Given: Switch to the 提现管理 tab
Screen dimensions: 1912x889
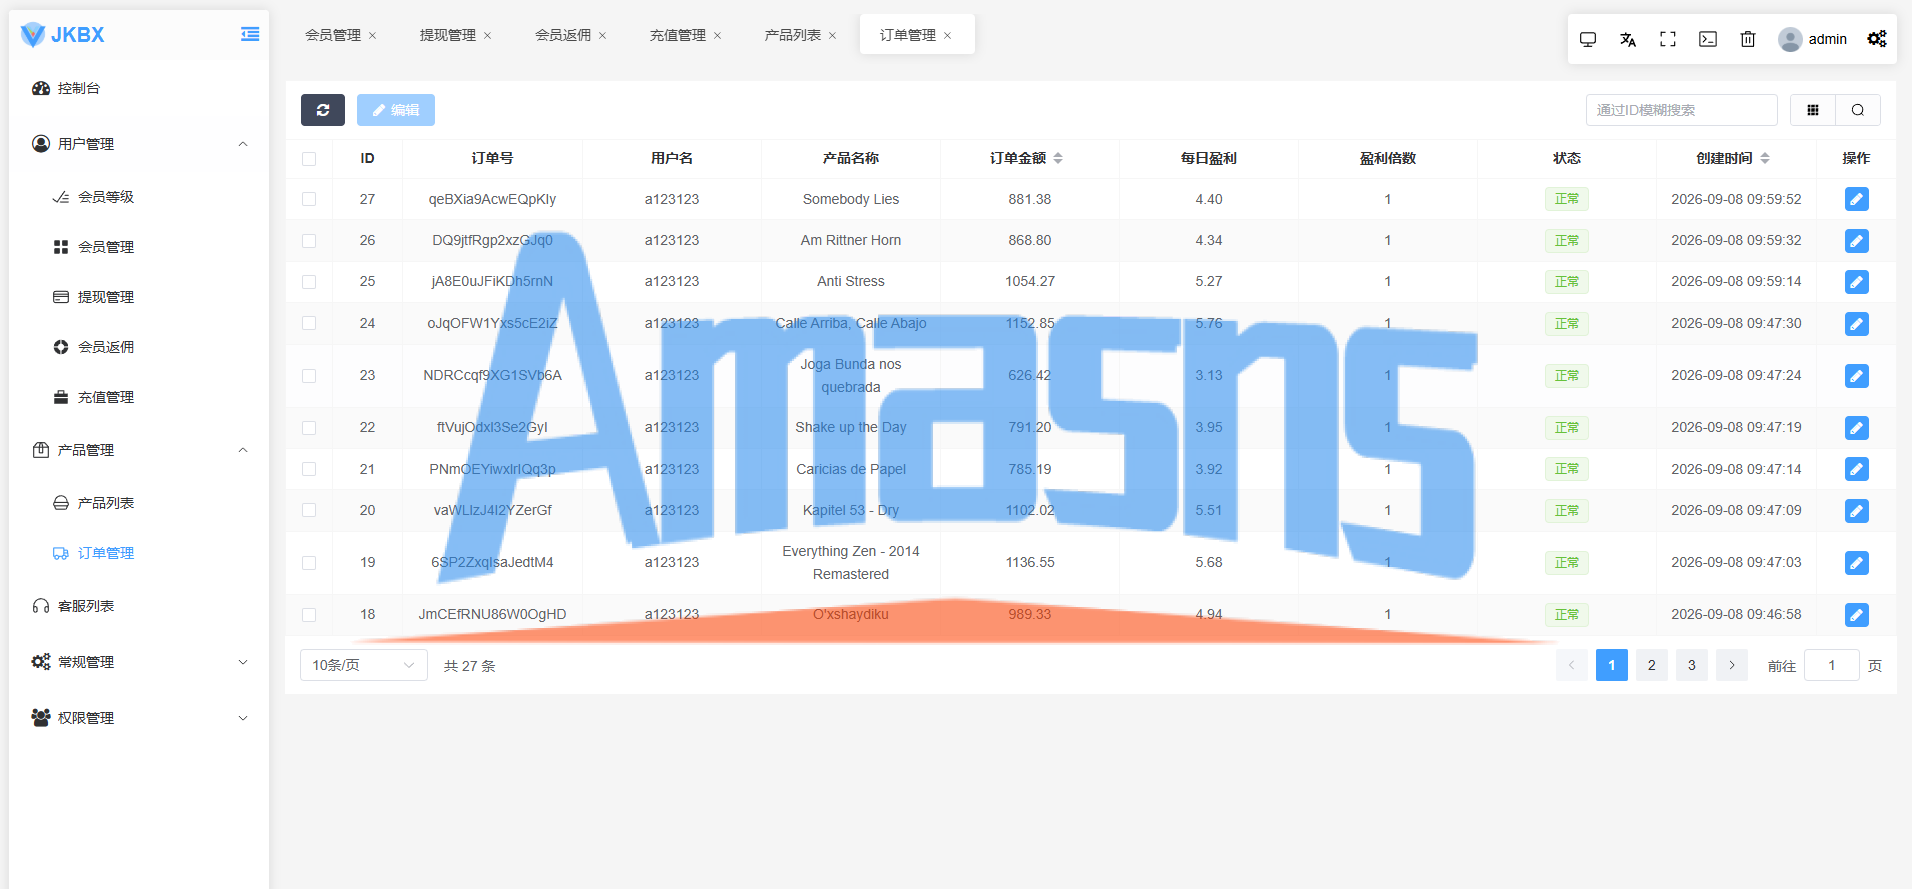Looking at the screenshot, I should coord(448,35).
